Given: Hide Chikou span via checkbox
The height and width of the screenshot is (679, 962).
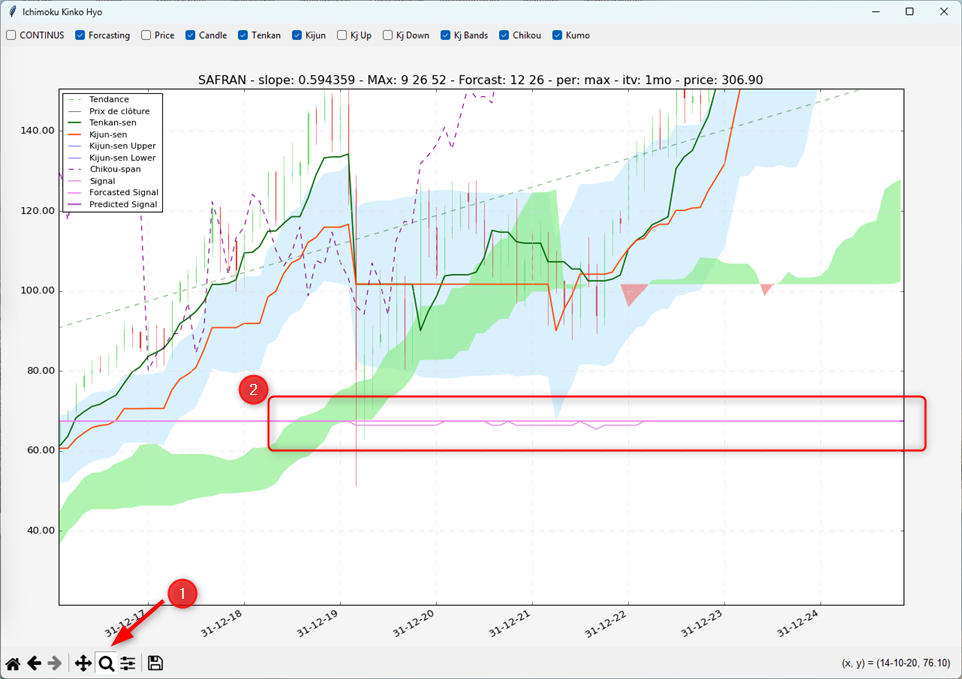Looking at the screenshot, I should [x=505, y=35].
